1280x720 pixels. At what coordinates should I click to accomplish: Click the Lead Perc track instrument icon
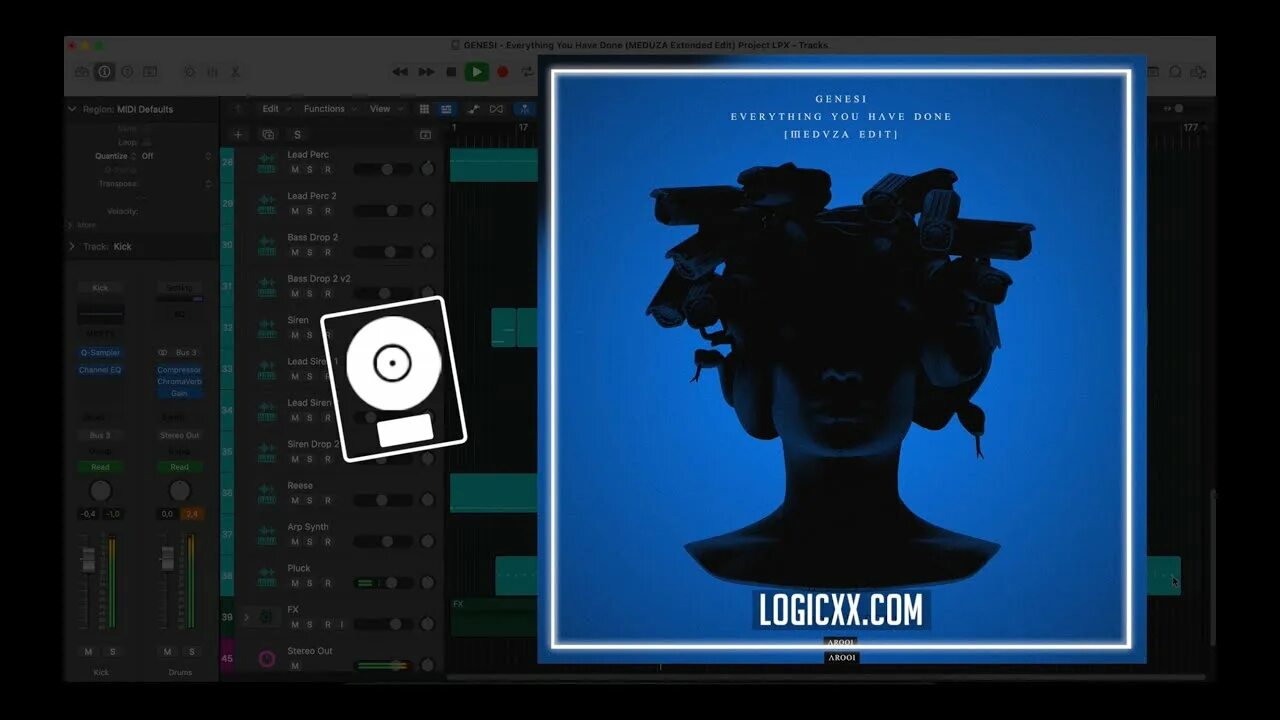pos(267,163)
